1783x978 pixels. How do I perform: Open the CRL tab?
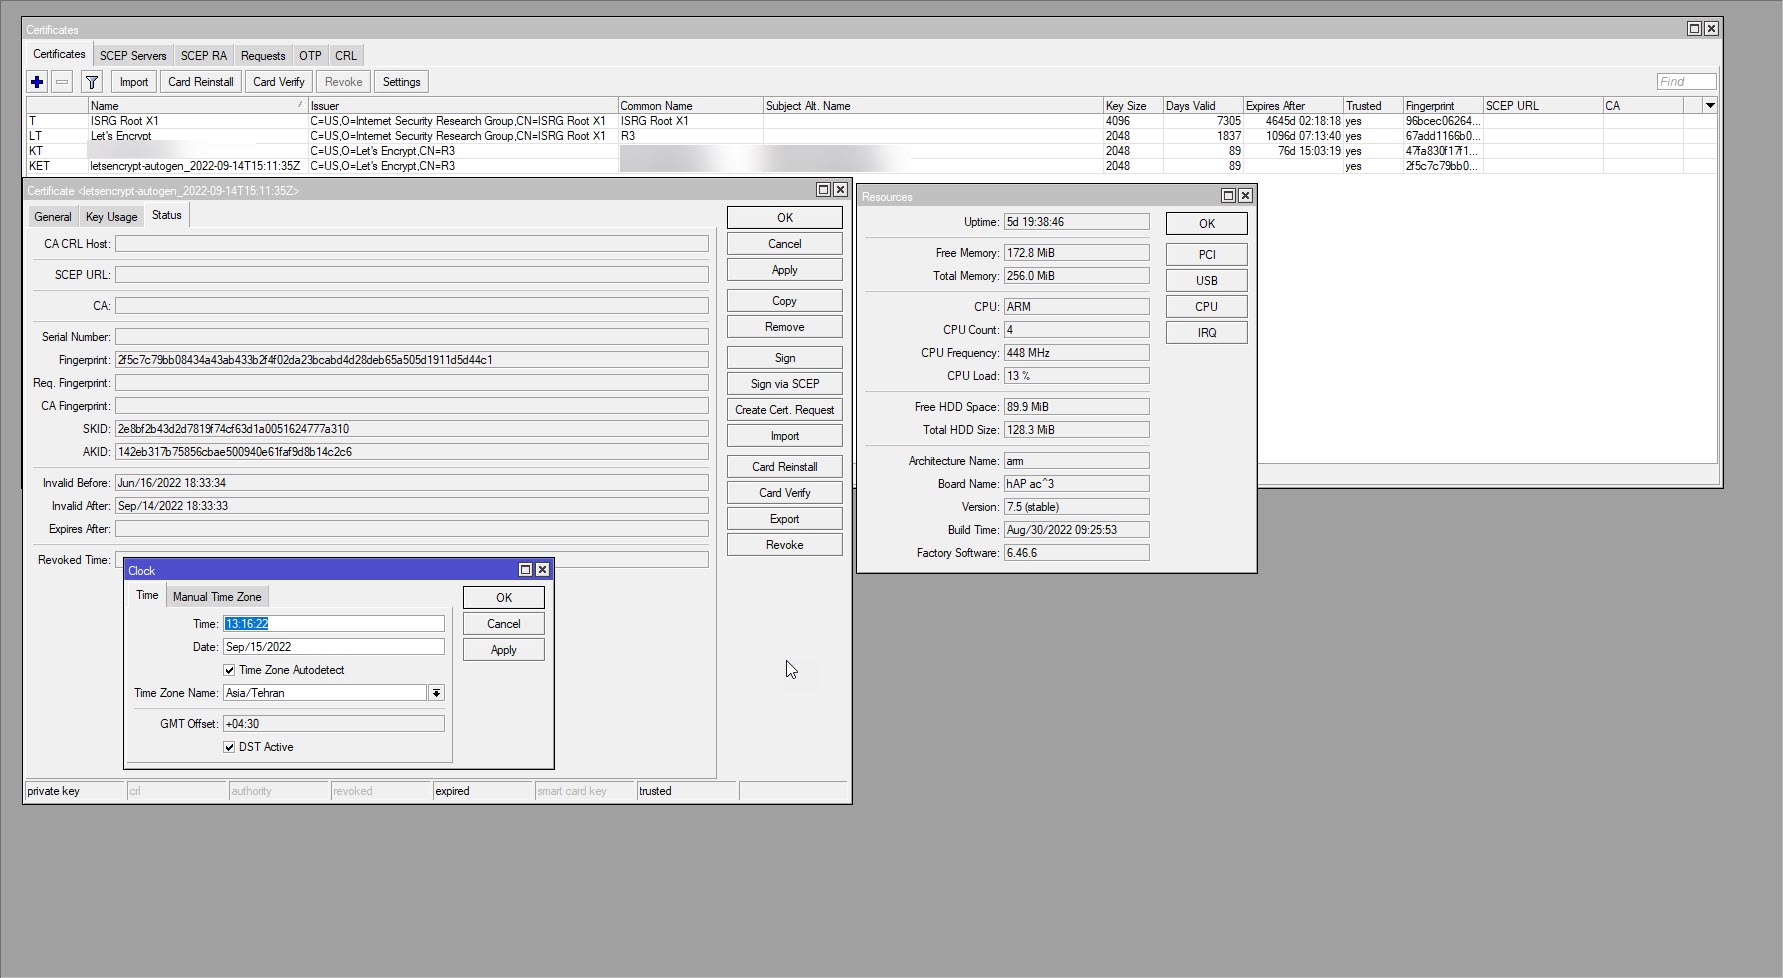coord(346,56)
